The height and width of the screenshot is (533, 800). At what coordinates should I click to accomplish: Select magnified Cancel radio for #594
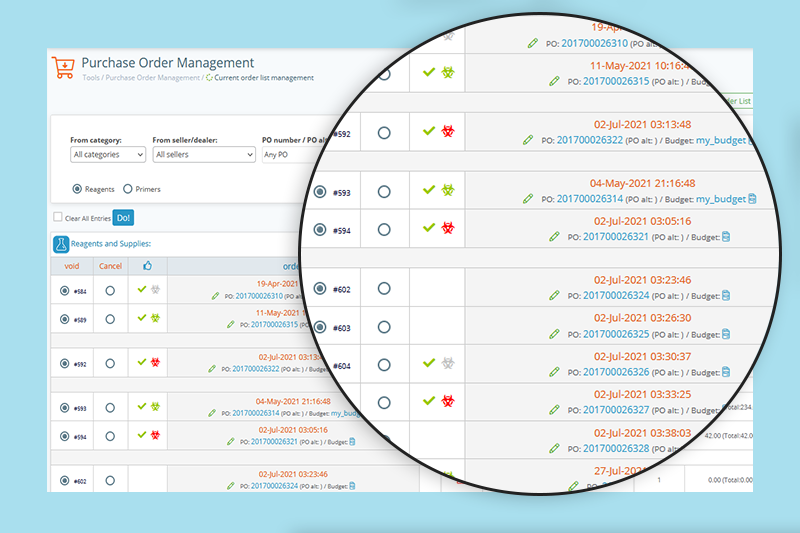[384, 230]
